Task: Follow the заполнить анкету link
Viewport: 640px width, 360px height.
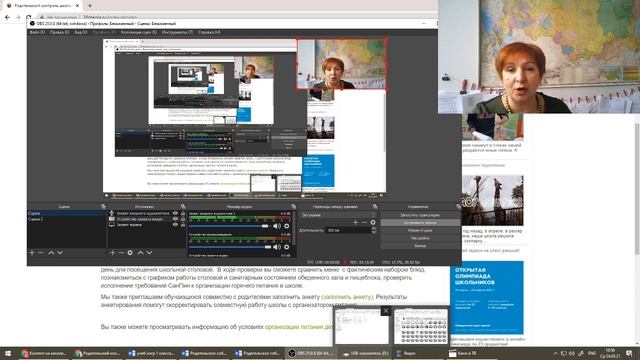Action: (x=347, y=297)
